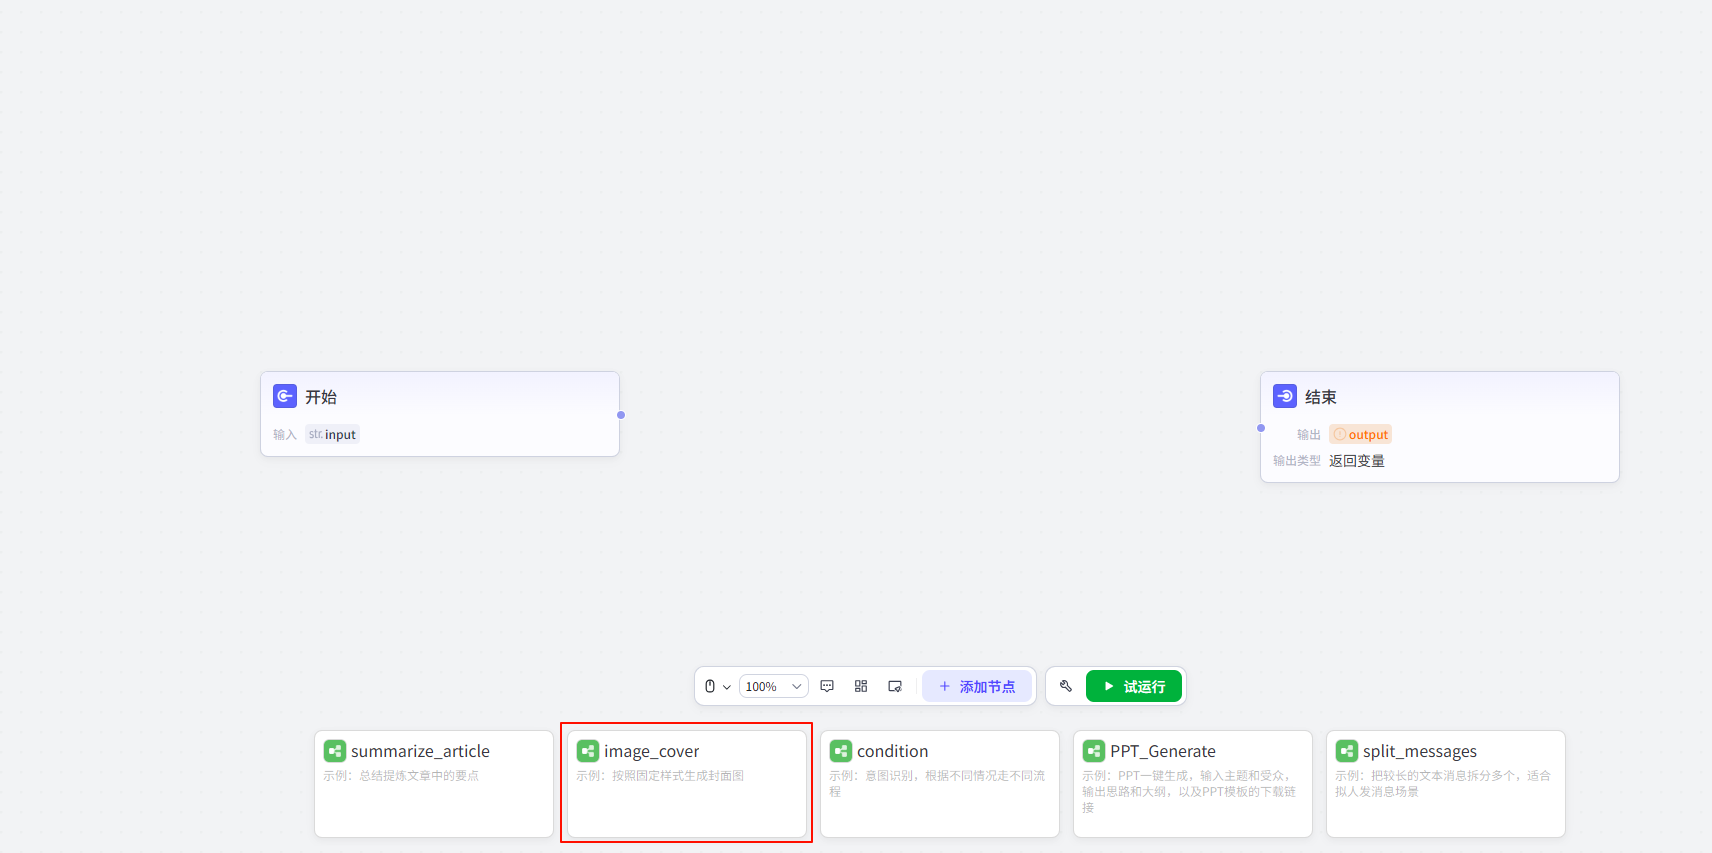This screenshot has width=1712, height=853.
Task: Click the end node input connection port
Action: click(x=1260, y=428)
